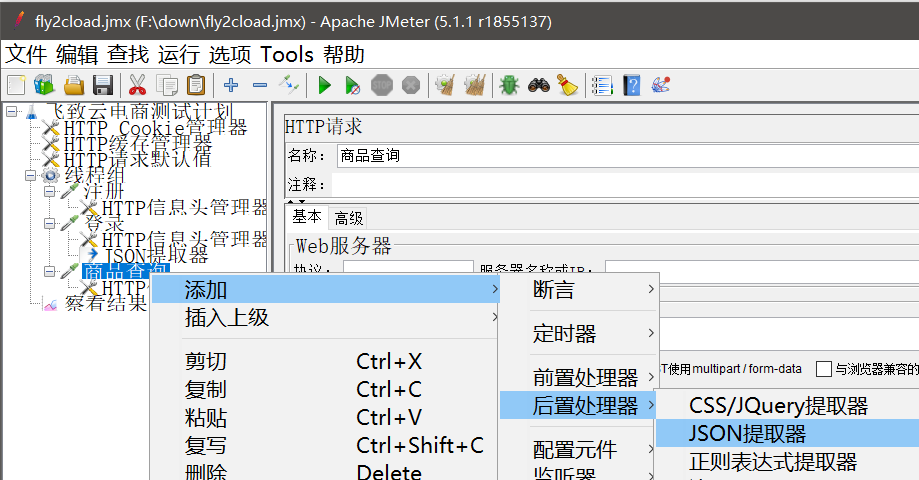Click the 注释 comment input field
The width and height of the screenshot is (919, 480).
(x=625, y=185)
